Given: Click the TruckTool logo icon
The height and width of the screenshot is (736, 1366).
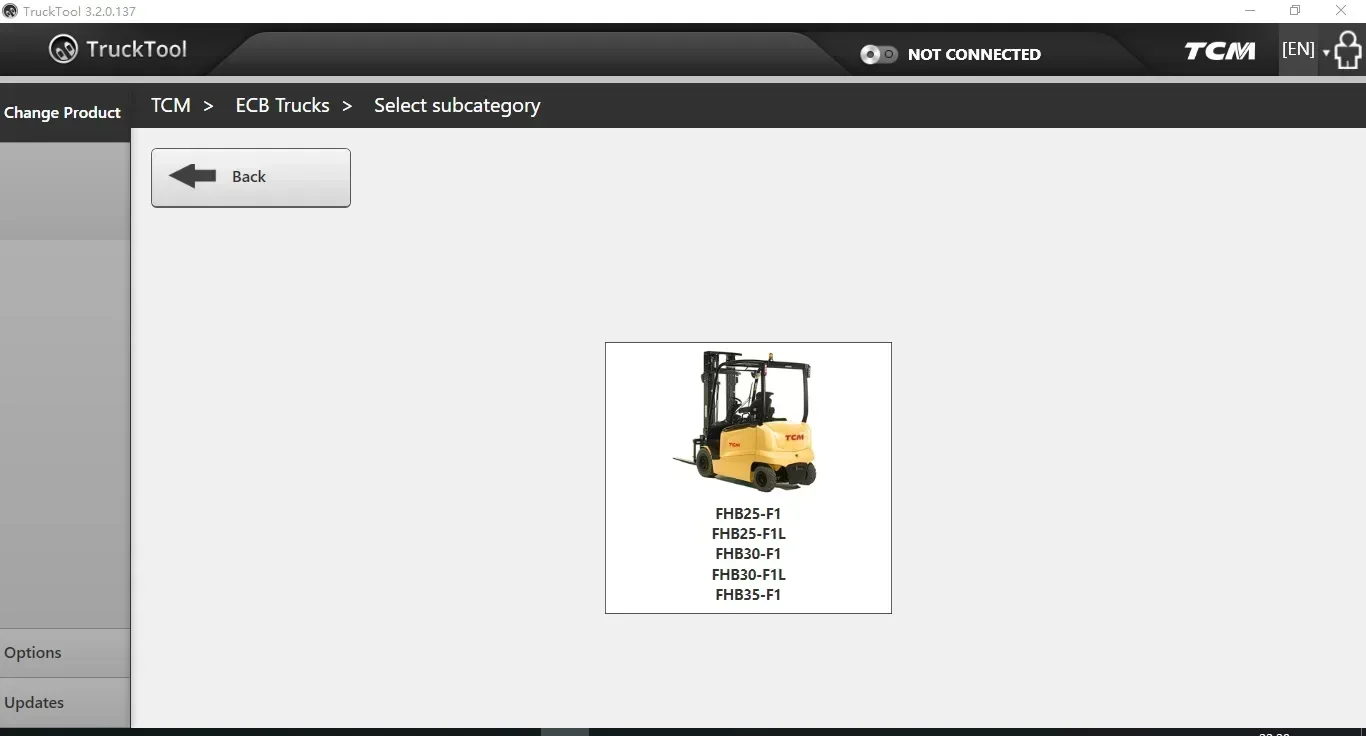Looking at the screenshot, I should tap(63, 49).
